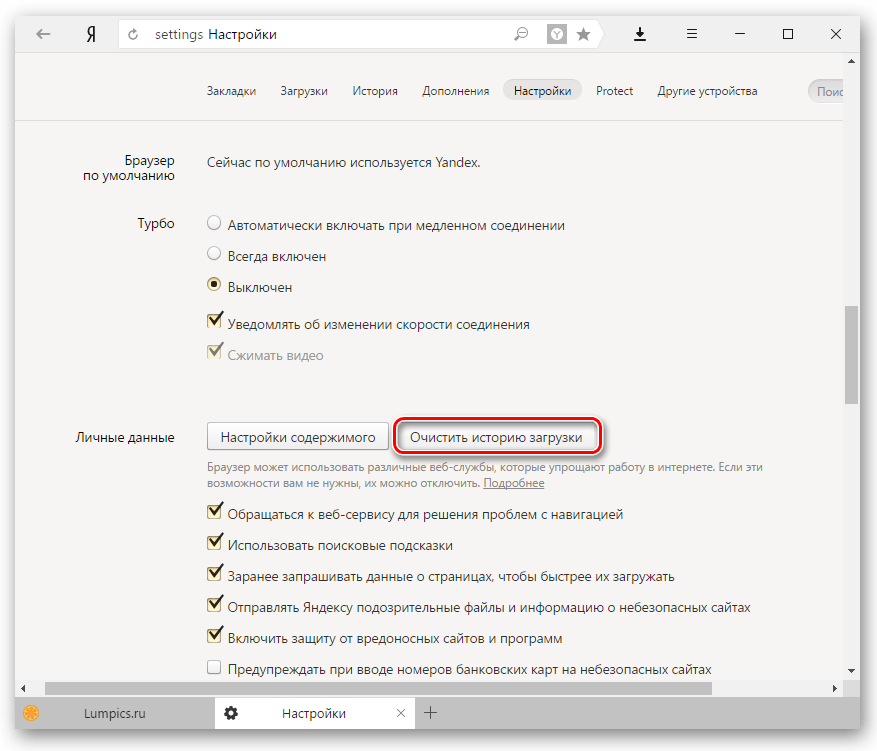Select 'Автоматически включать при медленном соединении'
The image size is (877, 751).
(x=214, y=225)
